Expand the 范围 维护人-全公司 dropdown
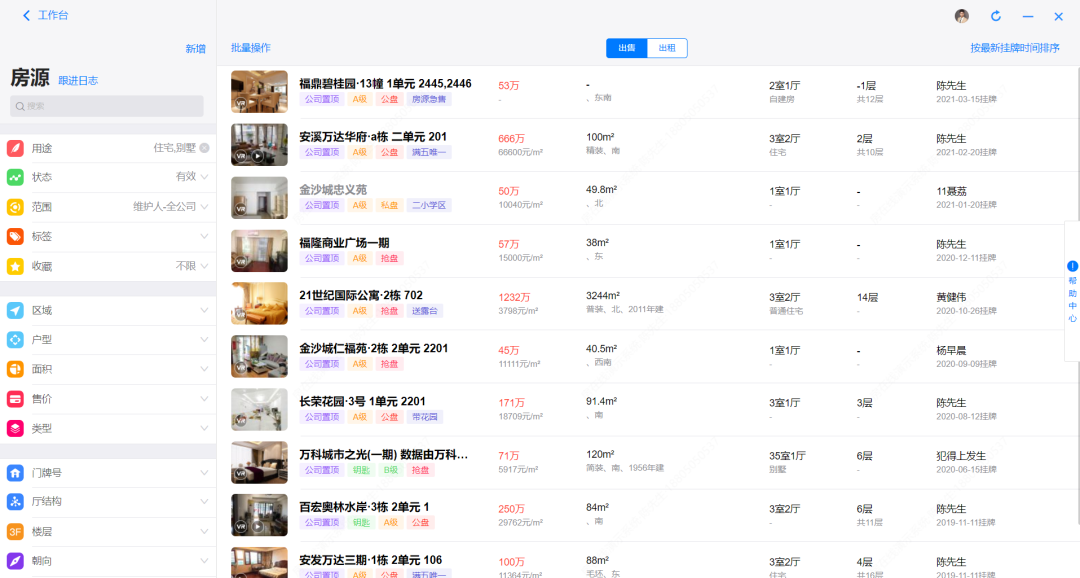 coord(205,207)
